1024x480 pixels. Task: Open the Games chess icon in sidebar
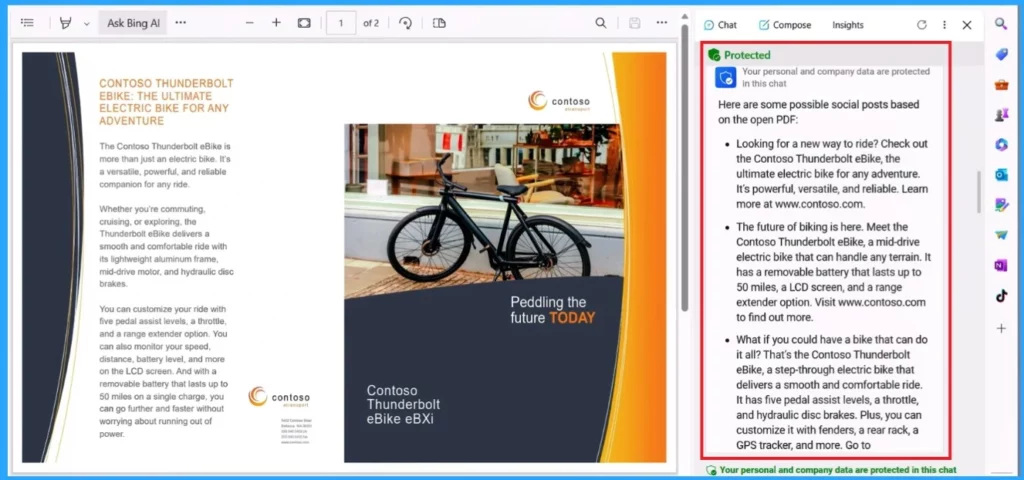pos(1001,115)
